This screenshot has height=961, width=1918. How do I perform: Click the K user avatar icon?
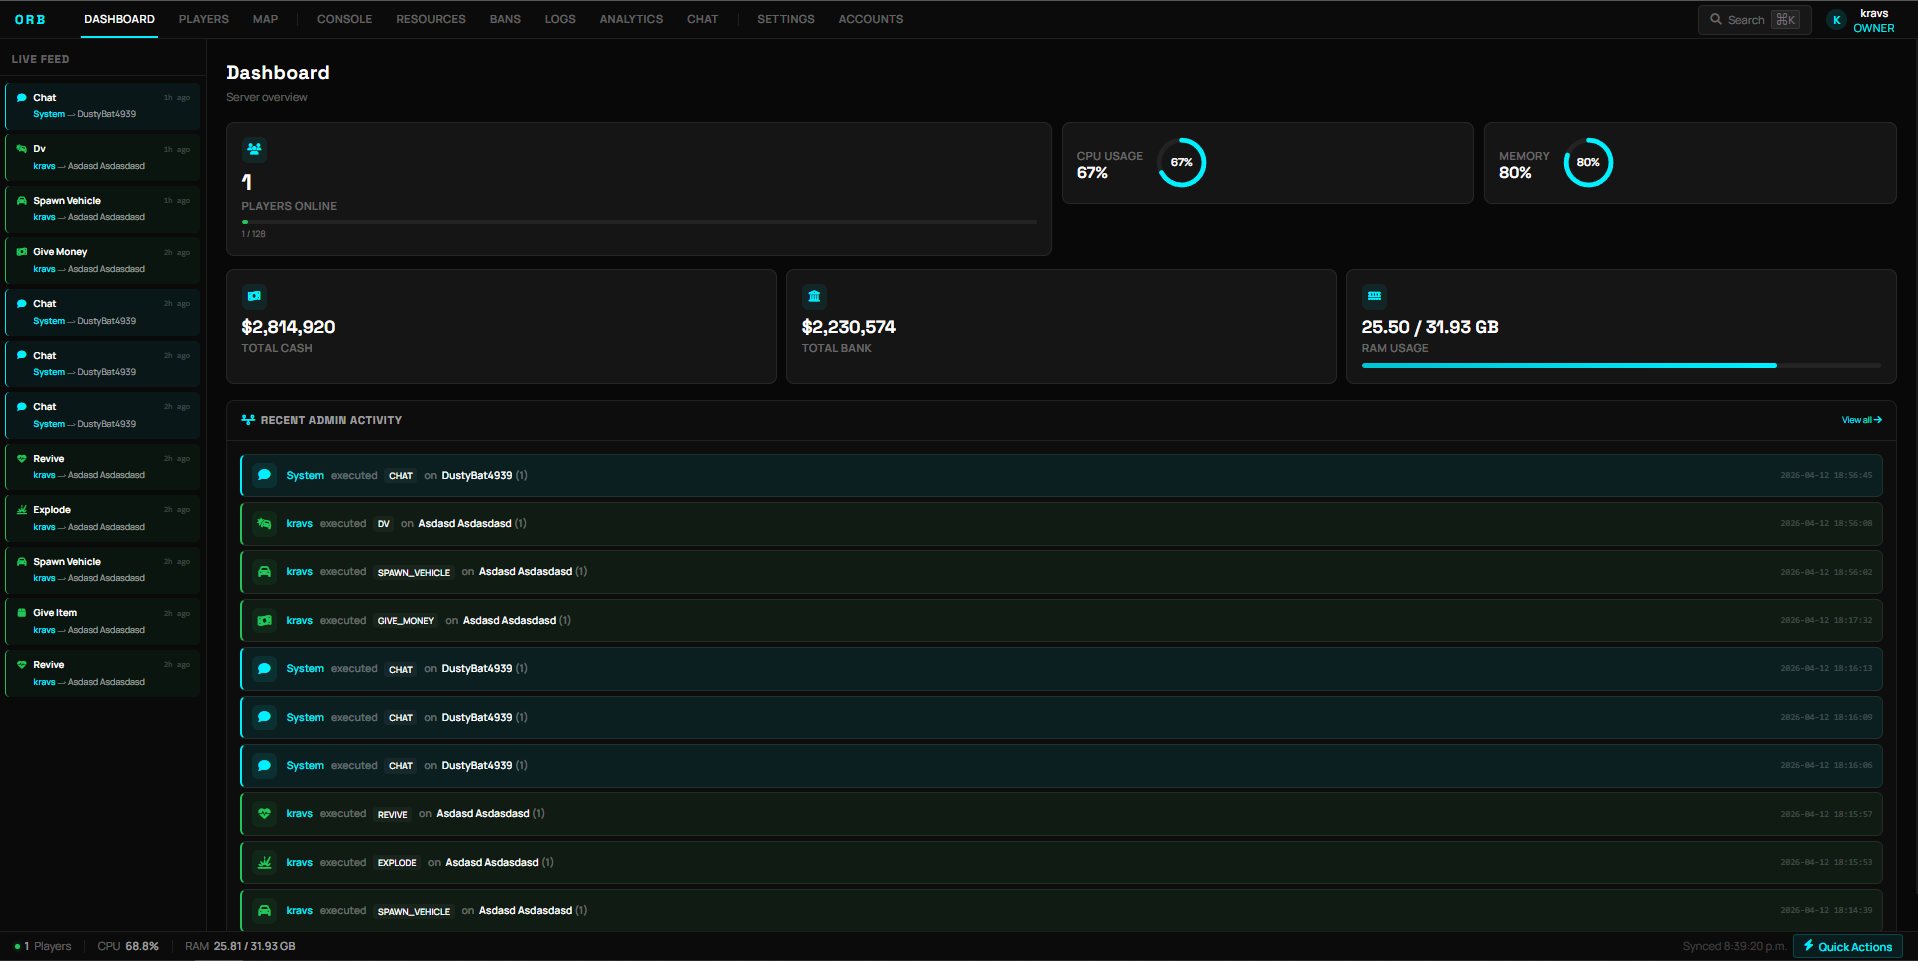[1836, 20]
